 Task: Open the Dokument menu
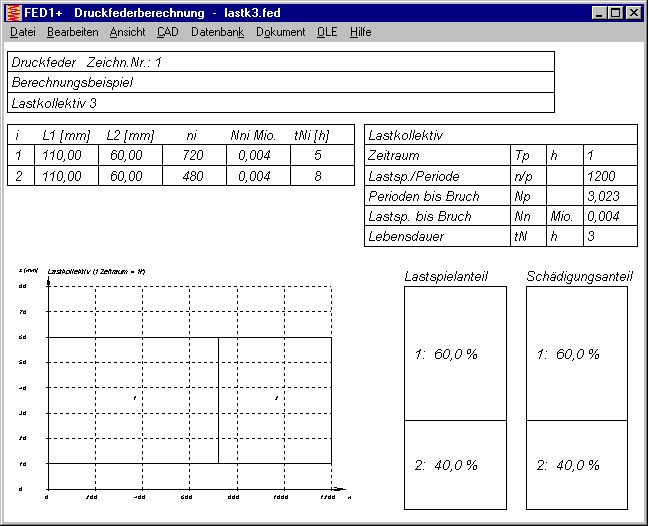click(x=280, y=32)
